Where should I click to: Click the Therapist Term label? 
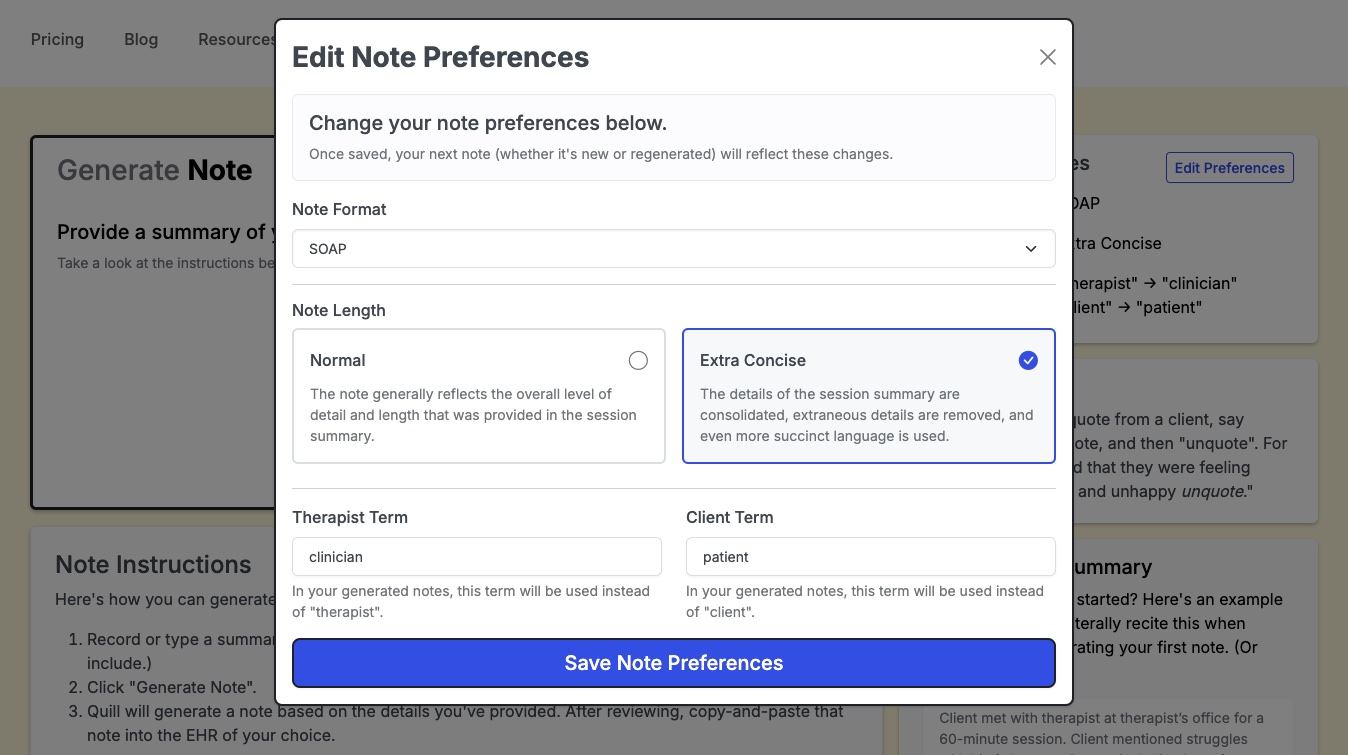350,517
